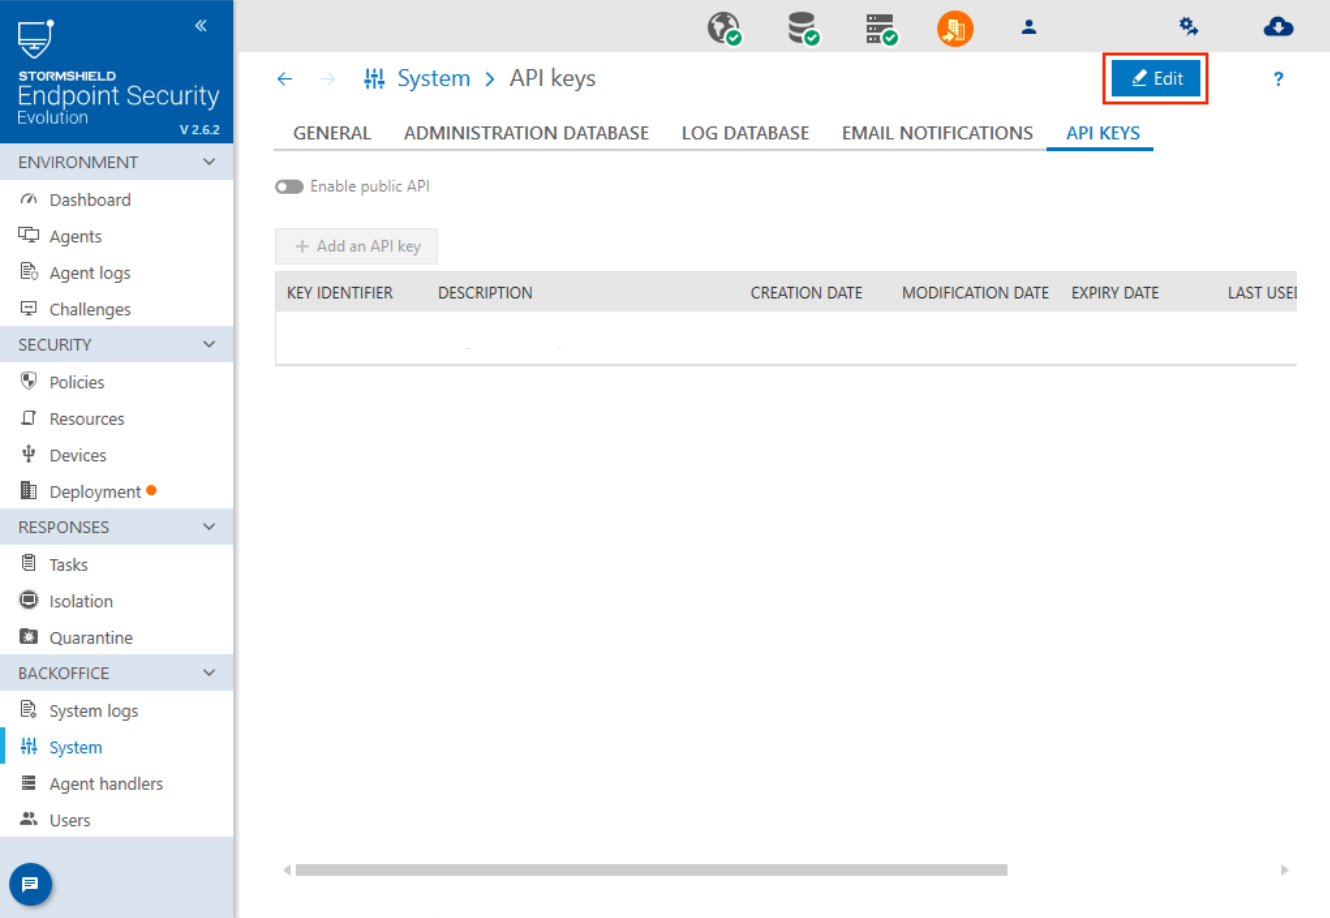Click the orange deployment icon in top bar

coord(954,28)
